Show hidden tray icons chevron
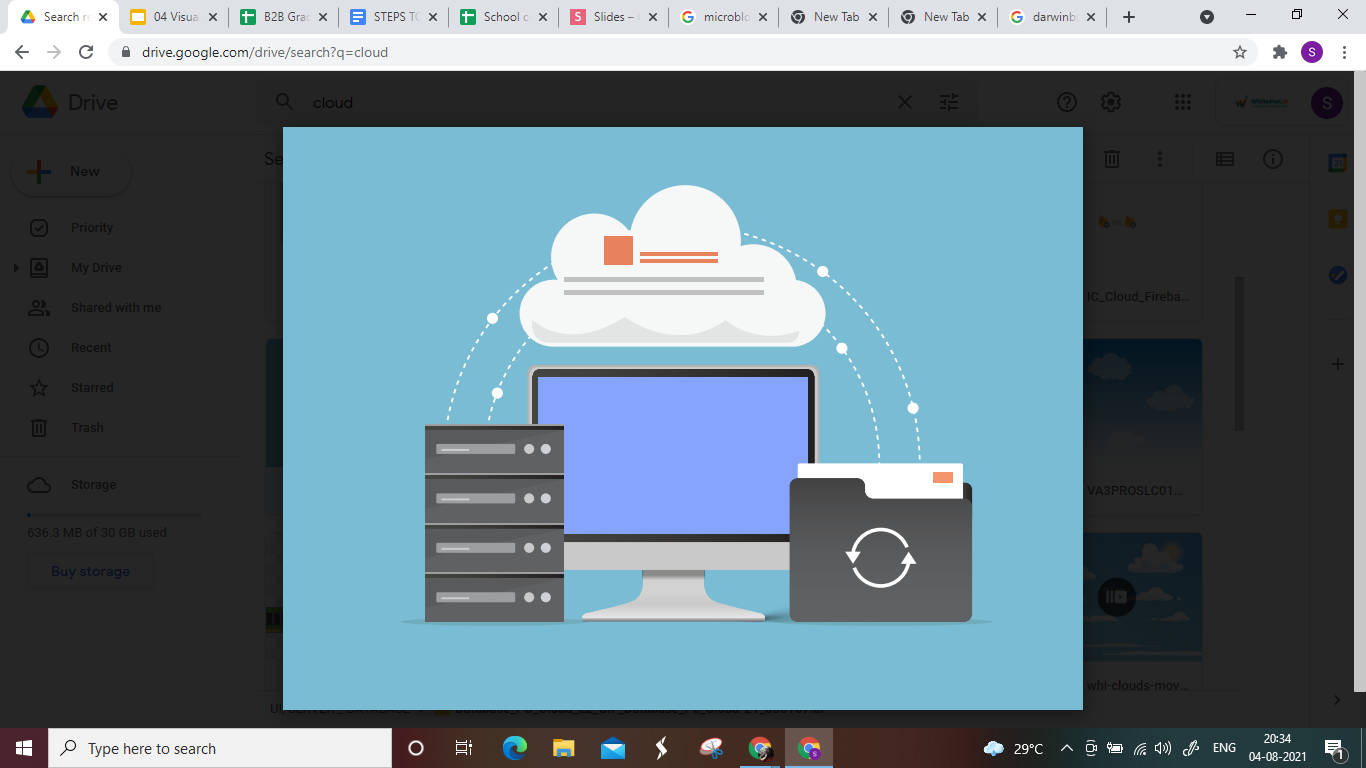 1067,748
